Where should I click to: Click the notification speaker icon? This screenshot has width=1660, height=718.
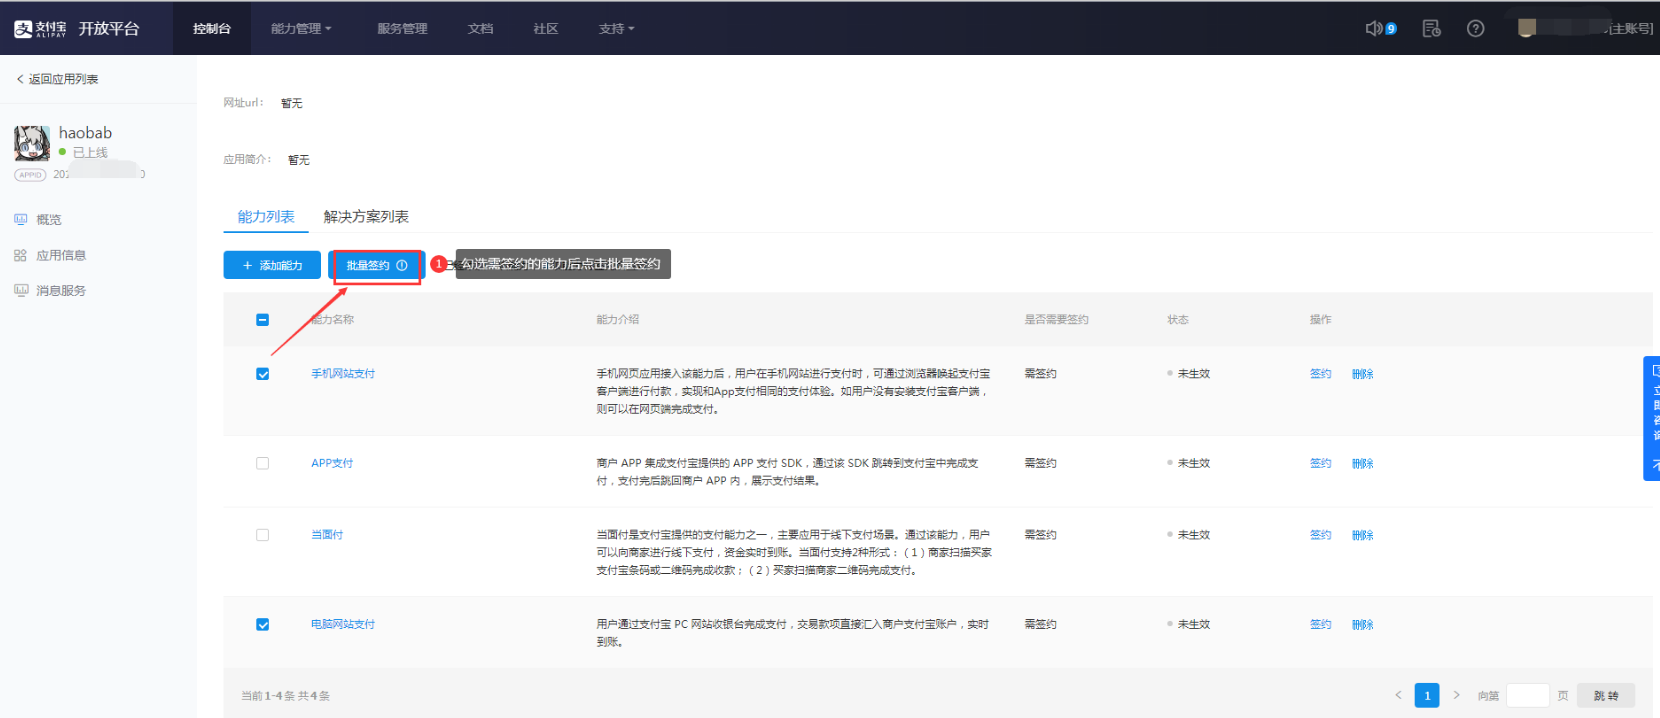[x=1374, y=28]
